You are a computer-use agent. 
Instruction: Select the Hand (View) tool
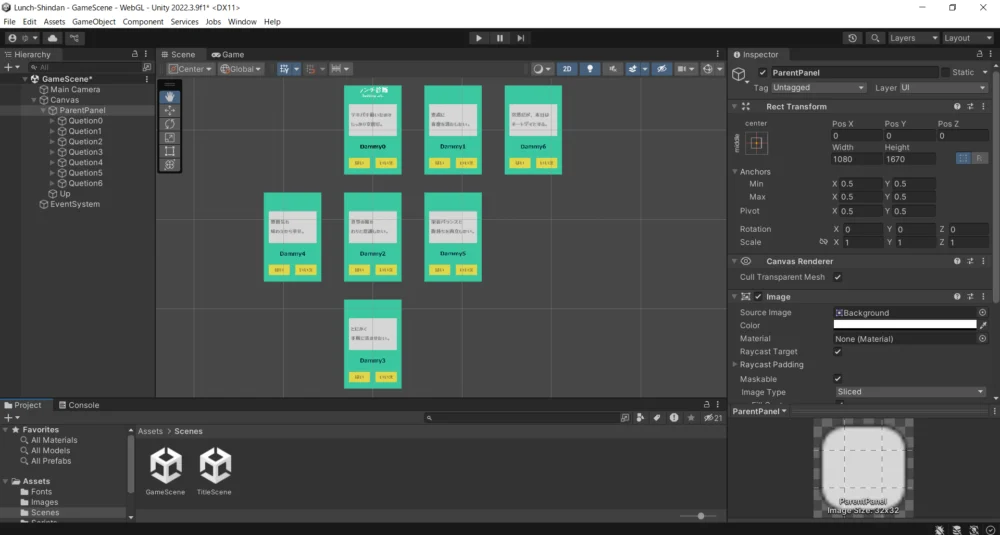click(x=169, y=97)
